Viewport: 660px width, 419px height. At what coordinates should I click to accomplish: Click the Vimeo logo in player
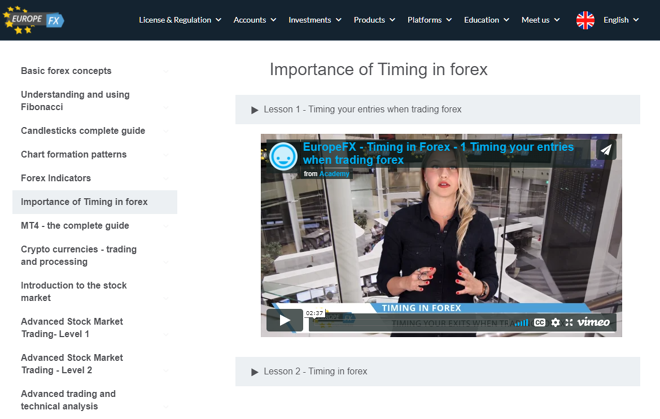coord(593,322)
